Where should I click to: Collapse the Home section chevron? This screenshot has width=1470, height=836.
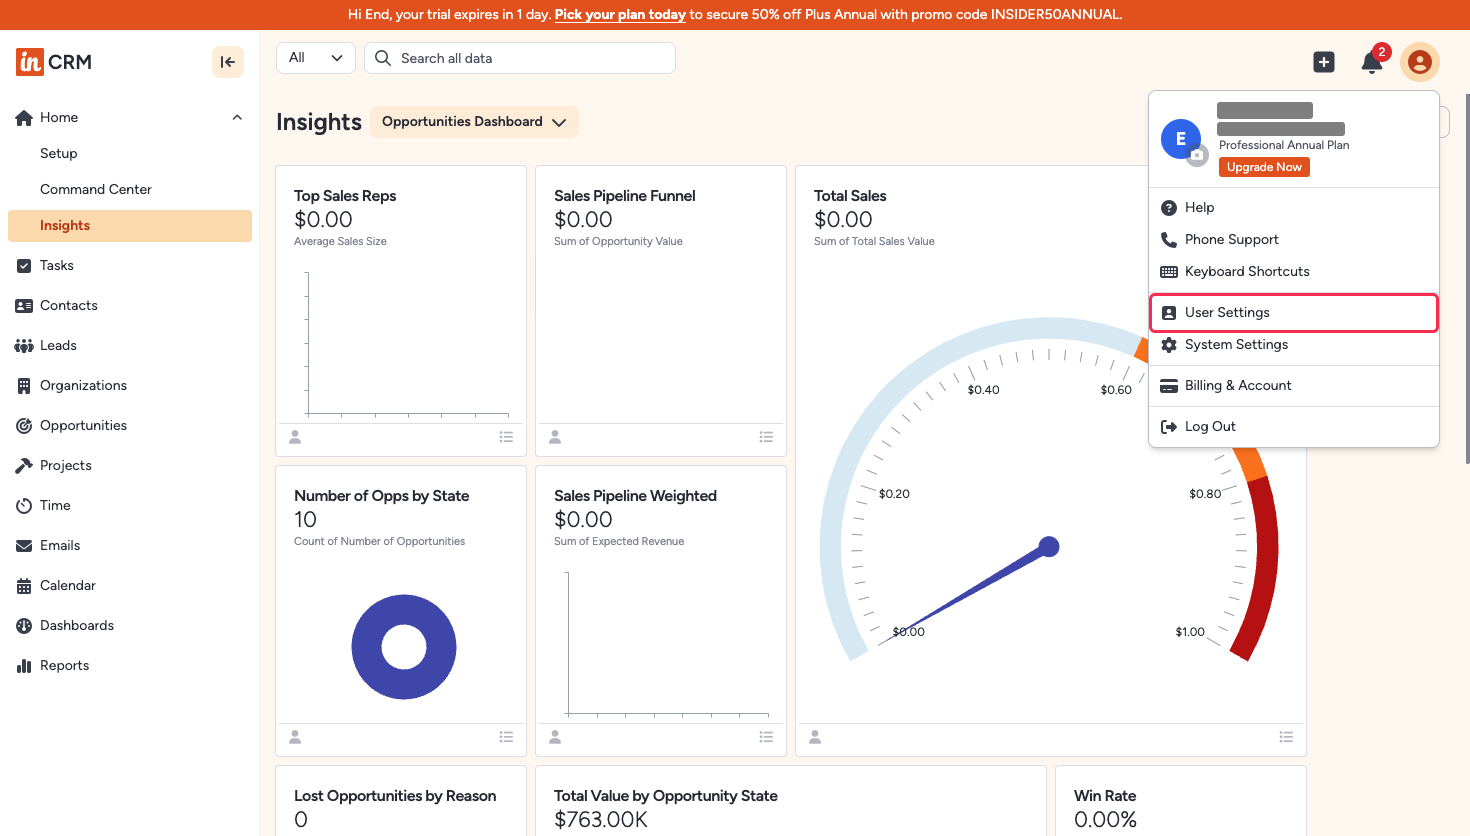tap(237, 118)
